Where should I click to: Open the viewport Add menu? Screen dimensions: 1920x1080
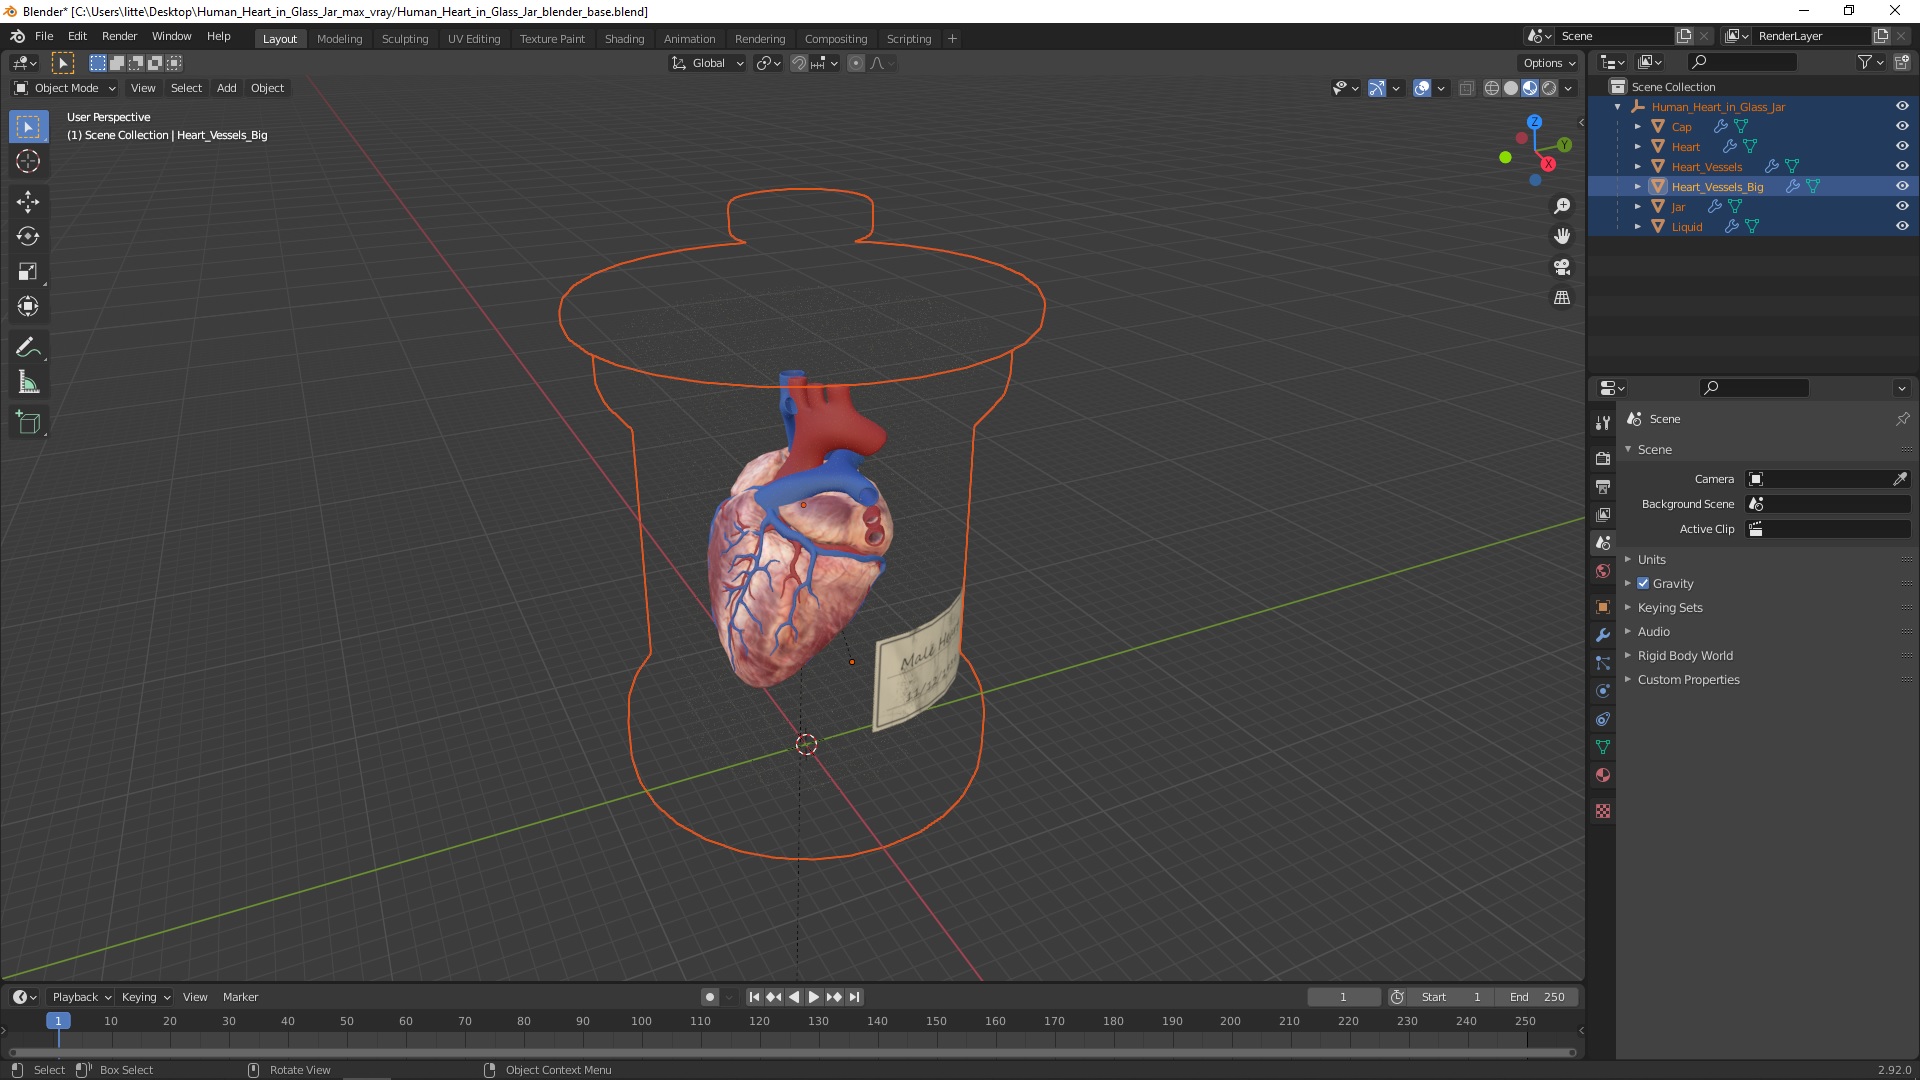(x=227, y=88)
